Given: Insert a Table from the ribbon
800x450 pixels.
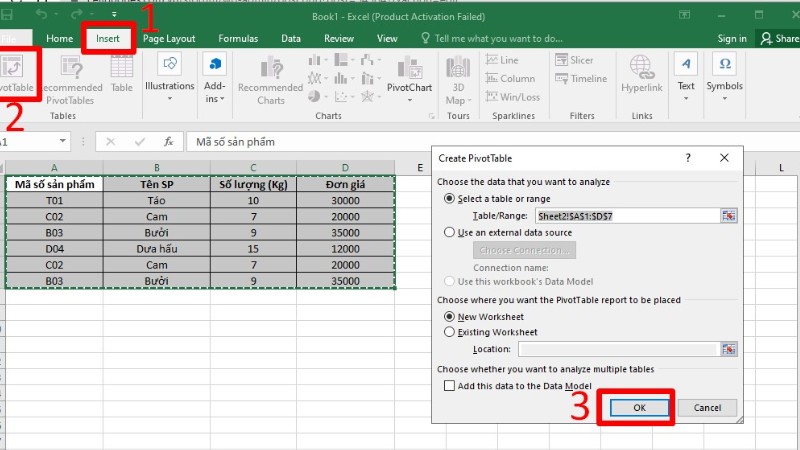Looking at the screenshot, I should 122,75.
